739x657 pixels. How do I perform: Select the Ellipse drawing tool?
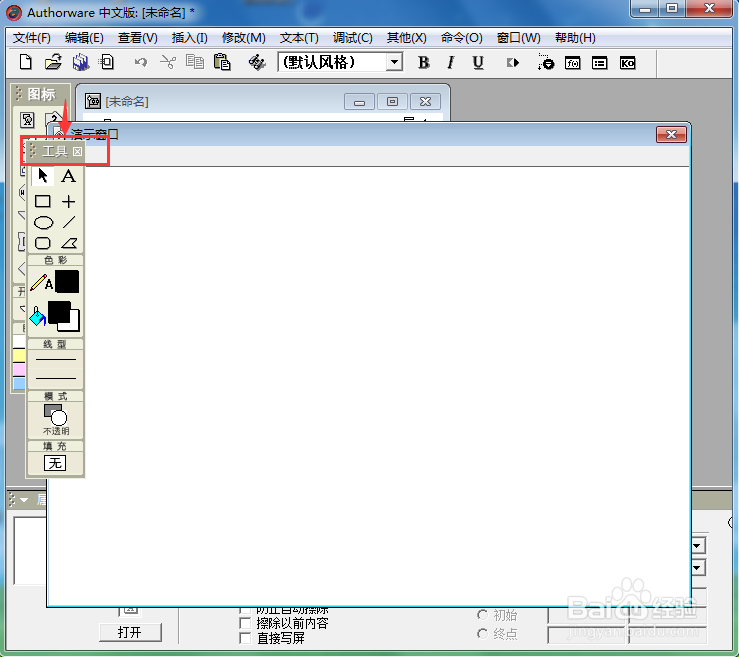(43, 222)
